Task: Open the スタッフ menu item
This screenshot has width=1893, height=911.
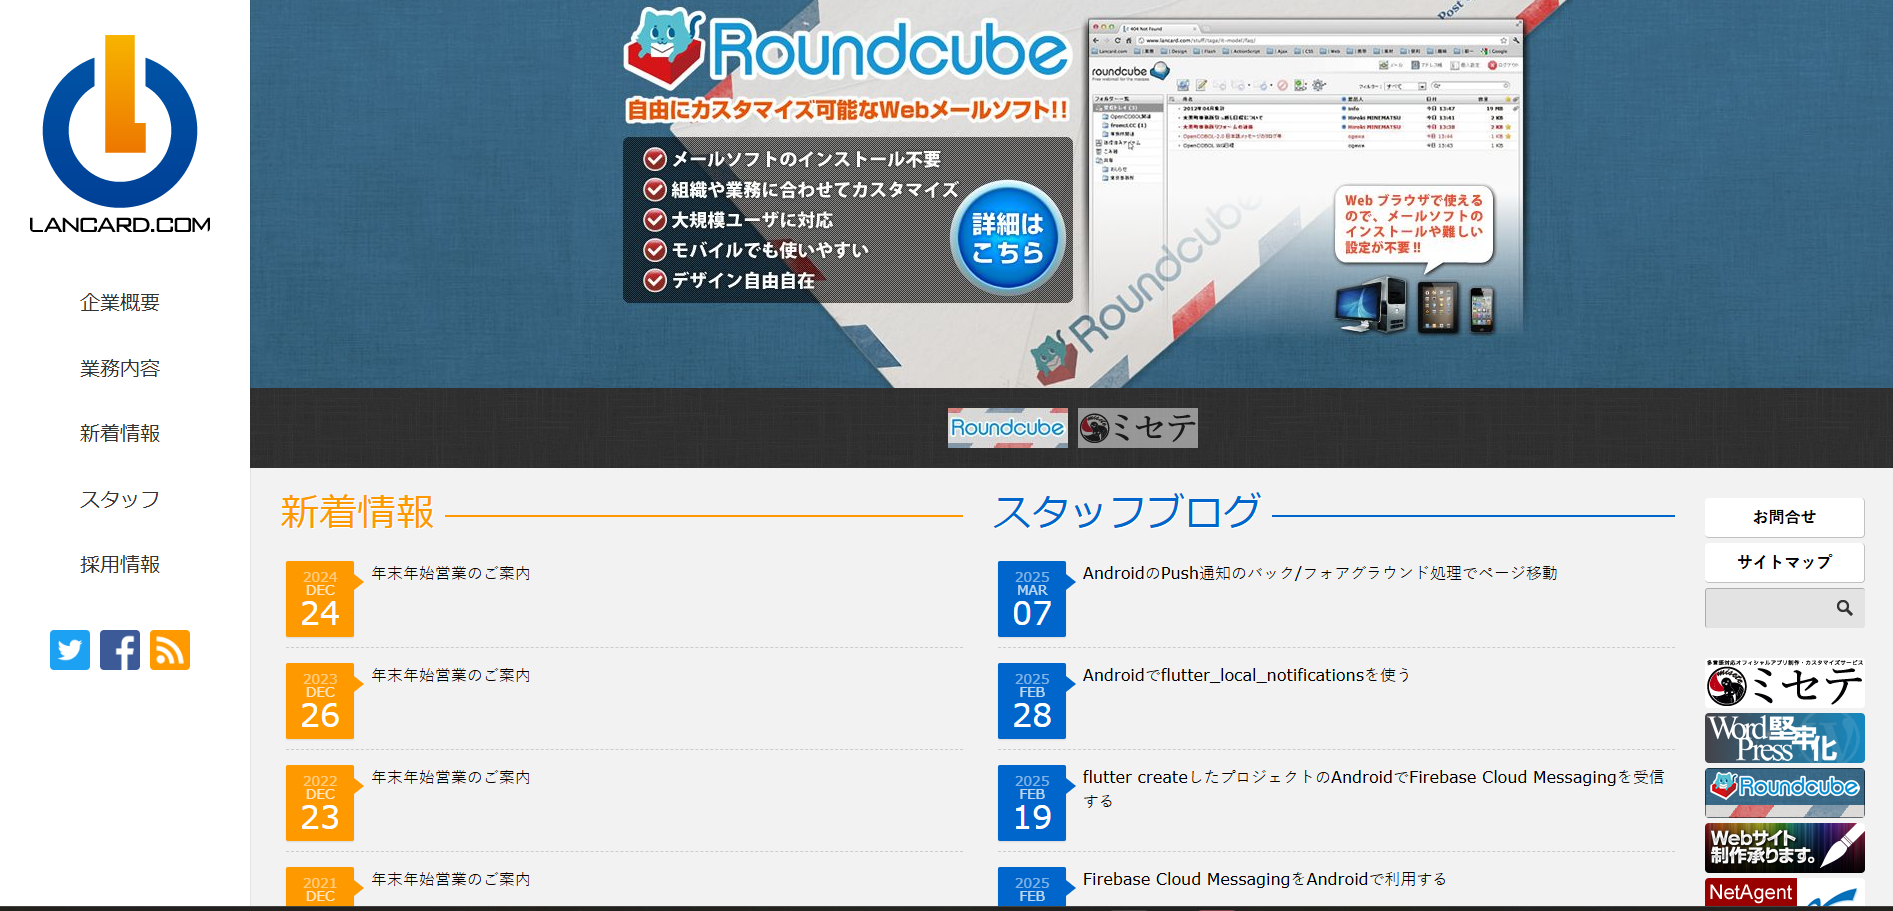Action: 120,500
